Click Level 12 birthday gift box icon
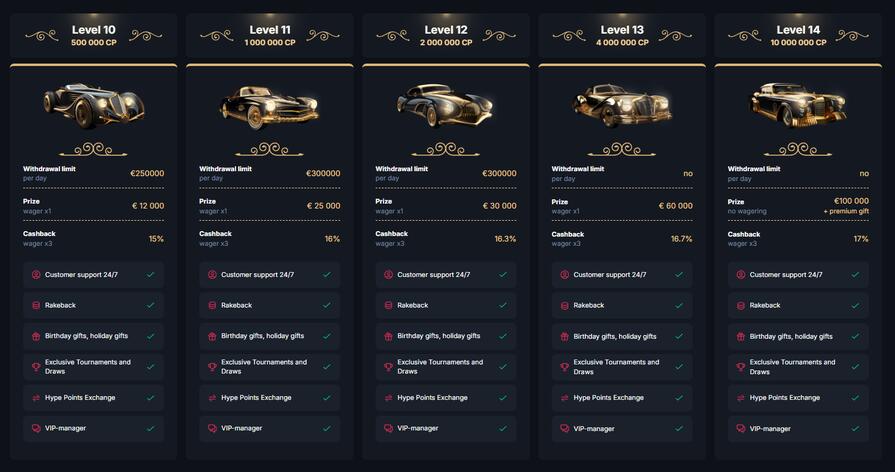 click(x=389, y=336)
